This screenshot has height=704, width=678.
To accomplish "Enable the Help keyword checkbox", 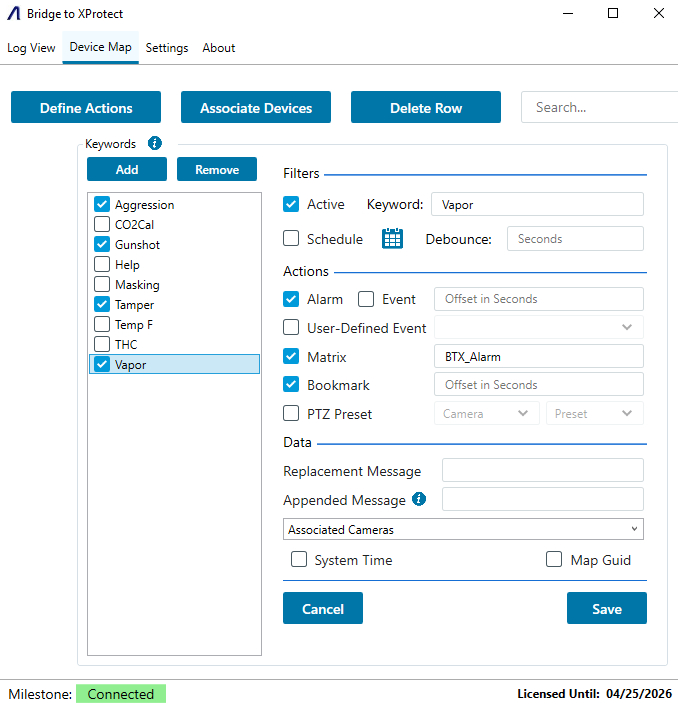I will [x=102, y=264].
